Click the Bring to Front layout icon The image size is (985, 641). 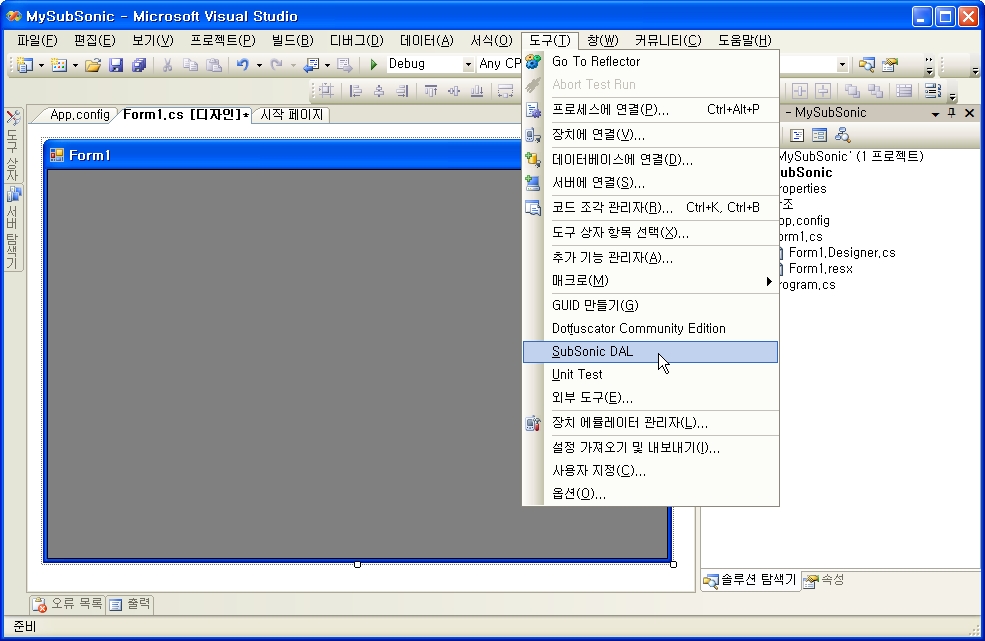click(852, 91)
